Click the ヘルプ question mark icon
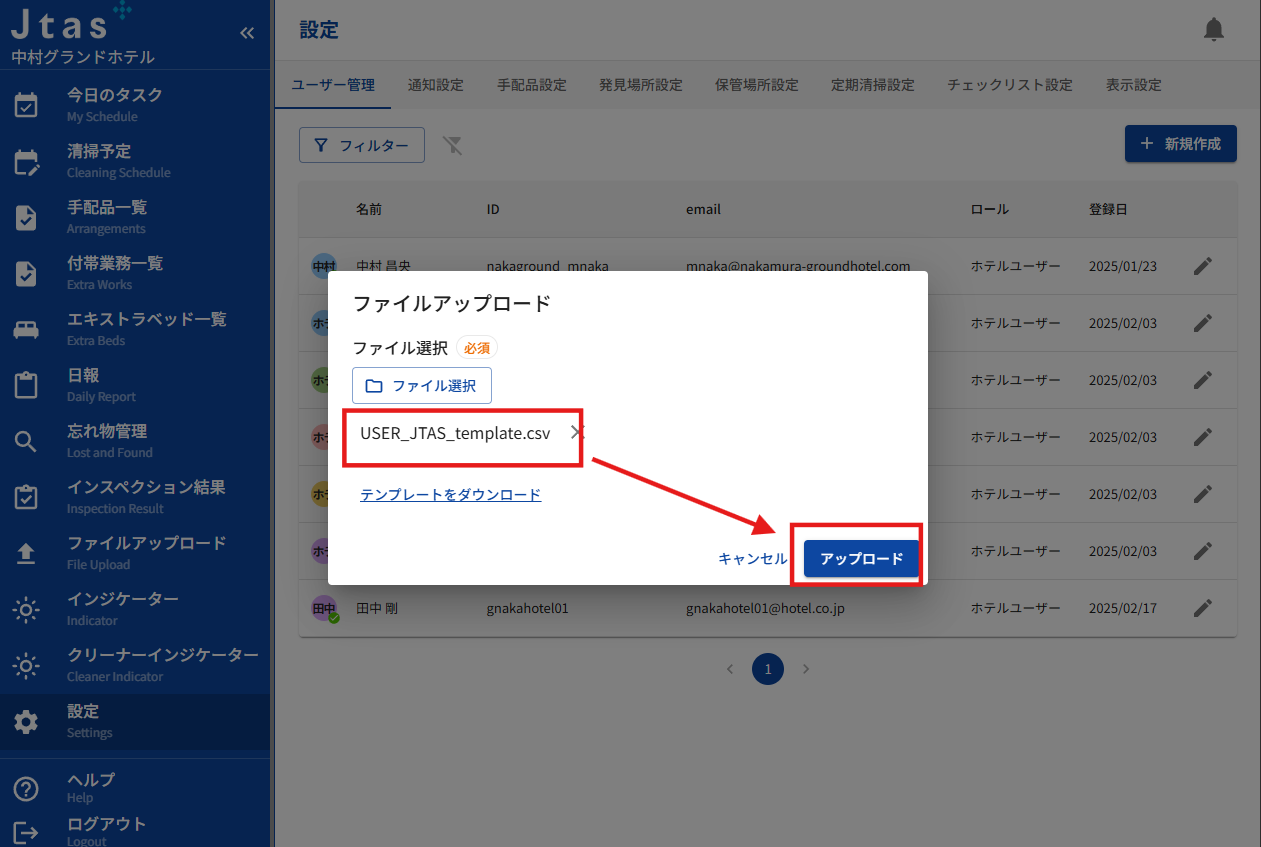 click(x=26, y=789)
